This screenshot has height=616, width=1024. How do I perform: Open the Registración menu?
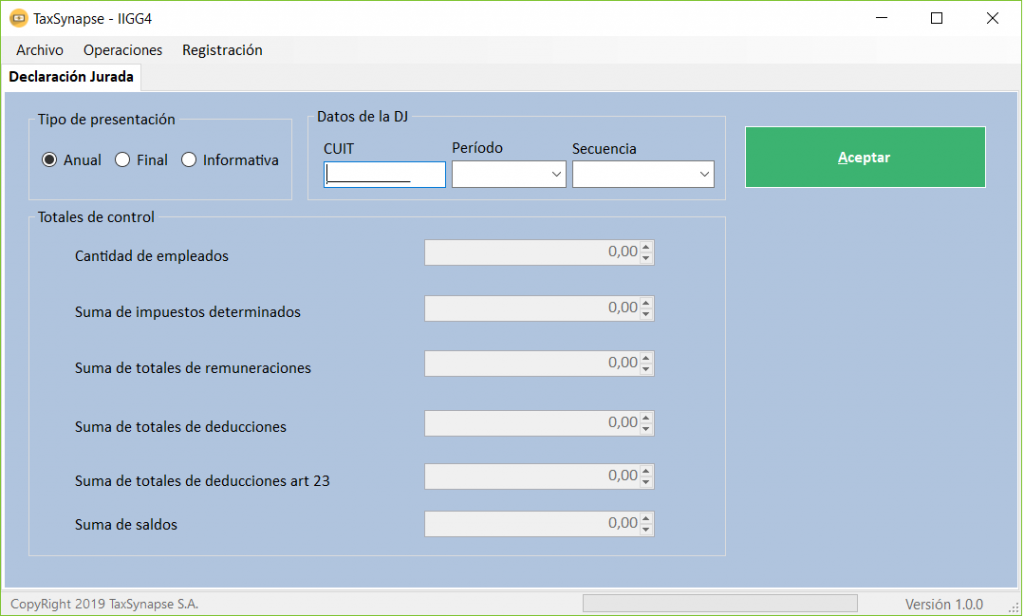(222, 50)
